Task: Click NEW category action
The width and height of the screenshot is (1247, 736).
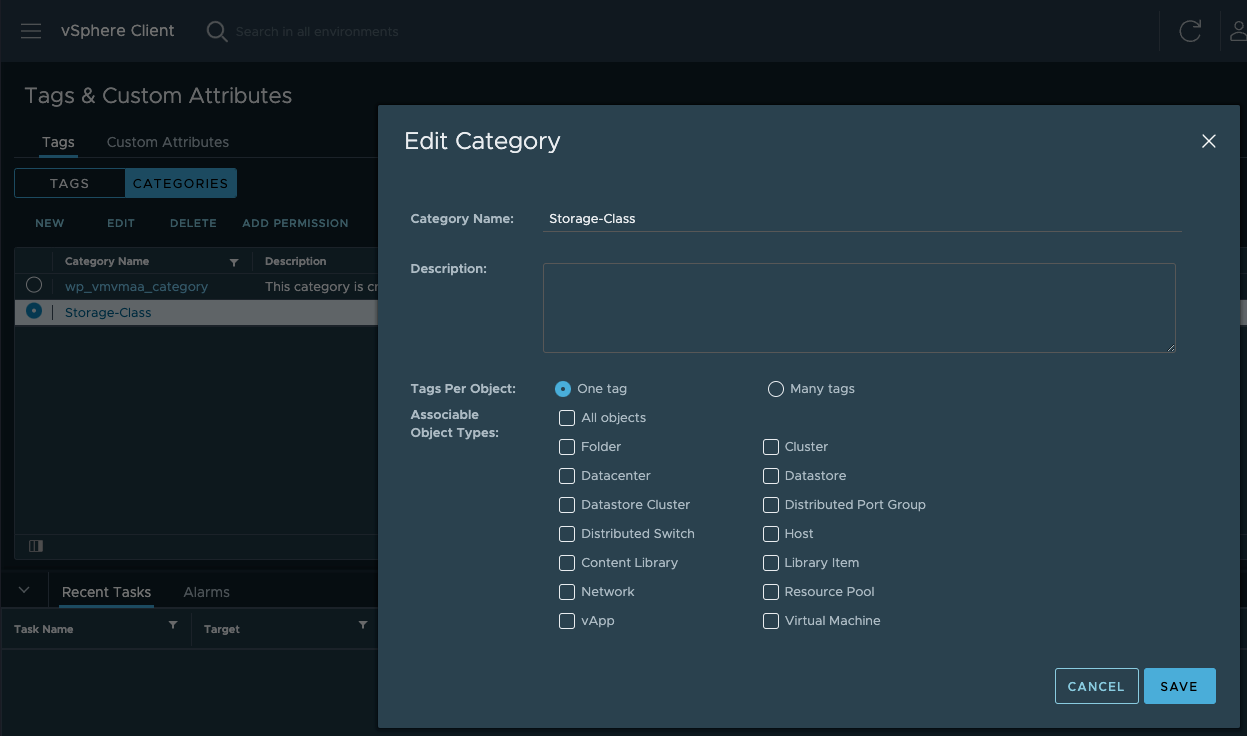Action: click(x=50, y=223)
